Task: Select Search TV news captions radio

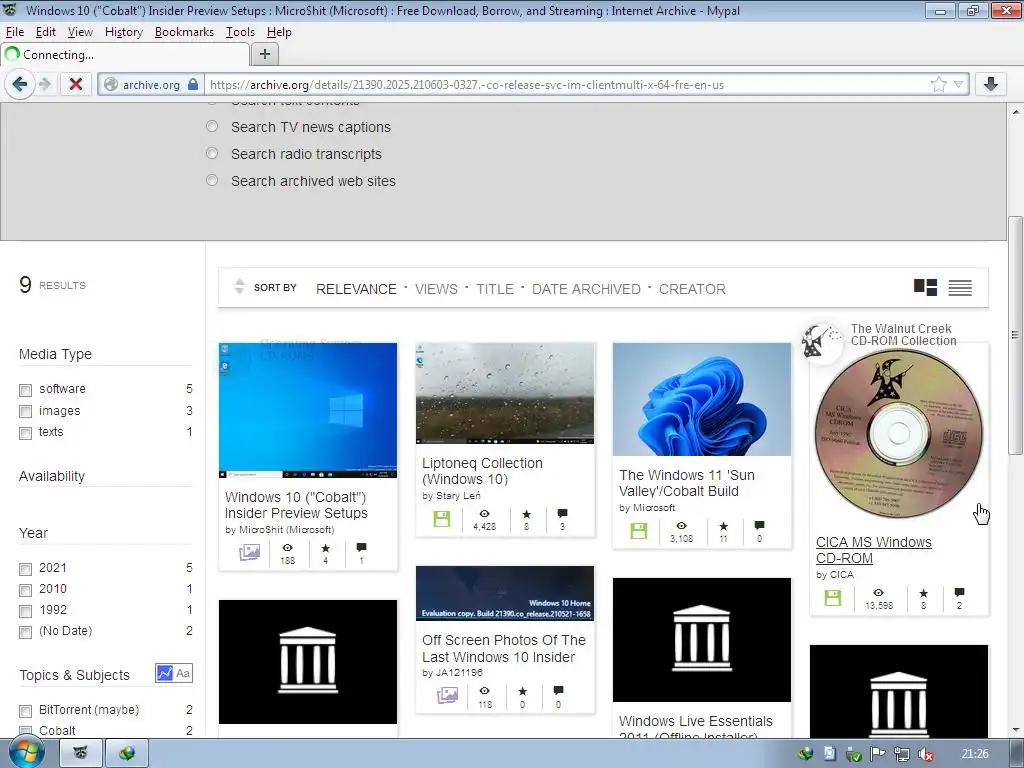Action: click(x=212, y=126)
